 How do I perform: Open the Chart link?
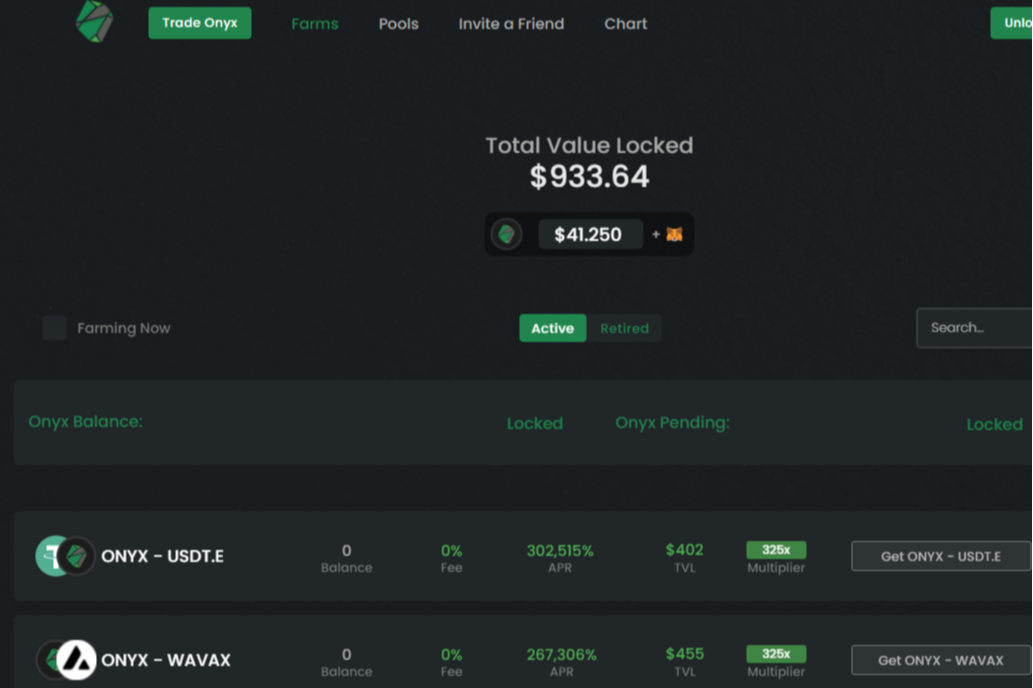point(626,24)
